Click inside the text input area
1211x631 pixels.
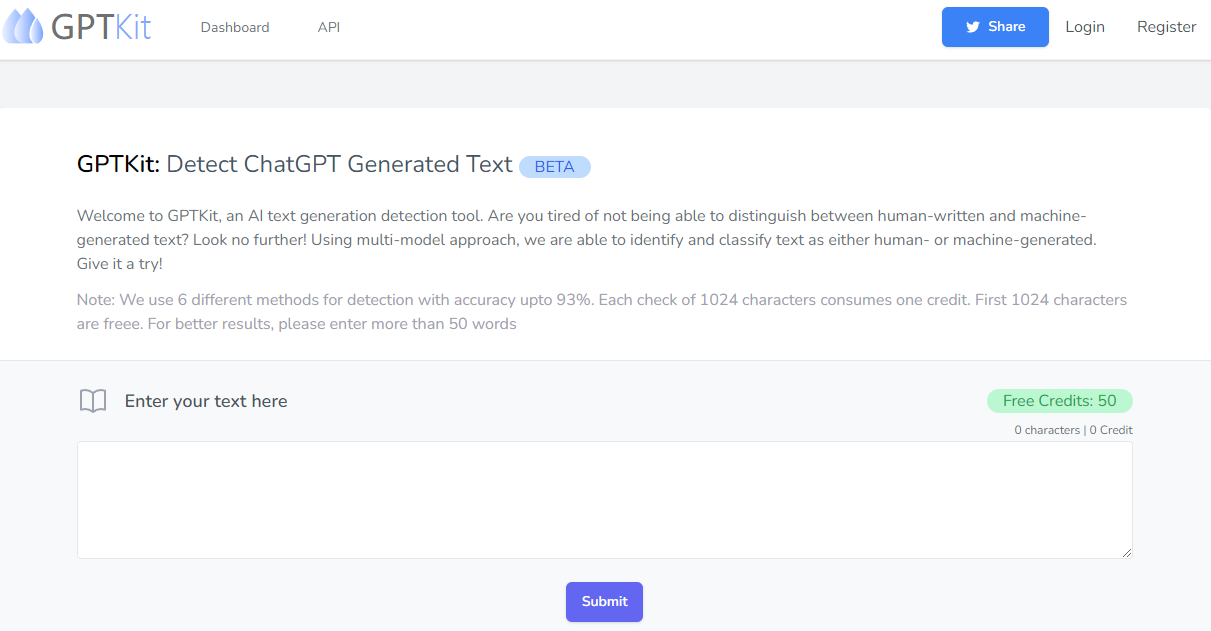[604, 498]
